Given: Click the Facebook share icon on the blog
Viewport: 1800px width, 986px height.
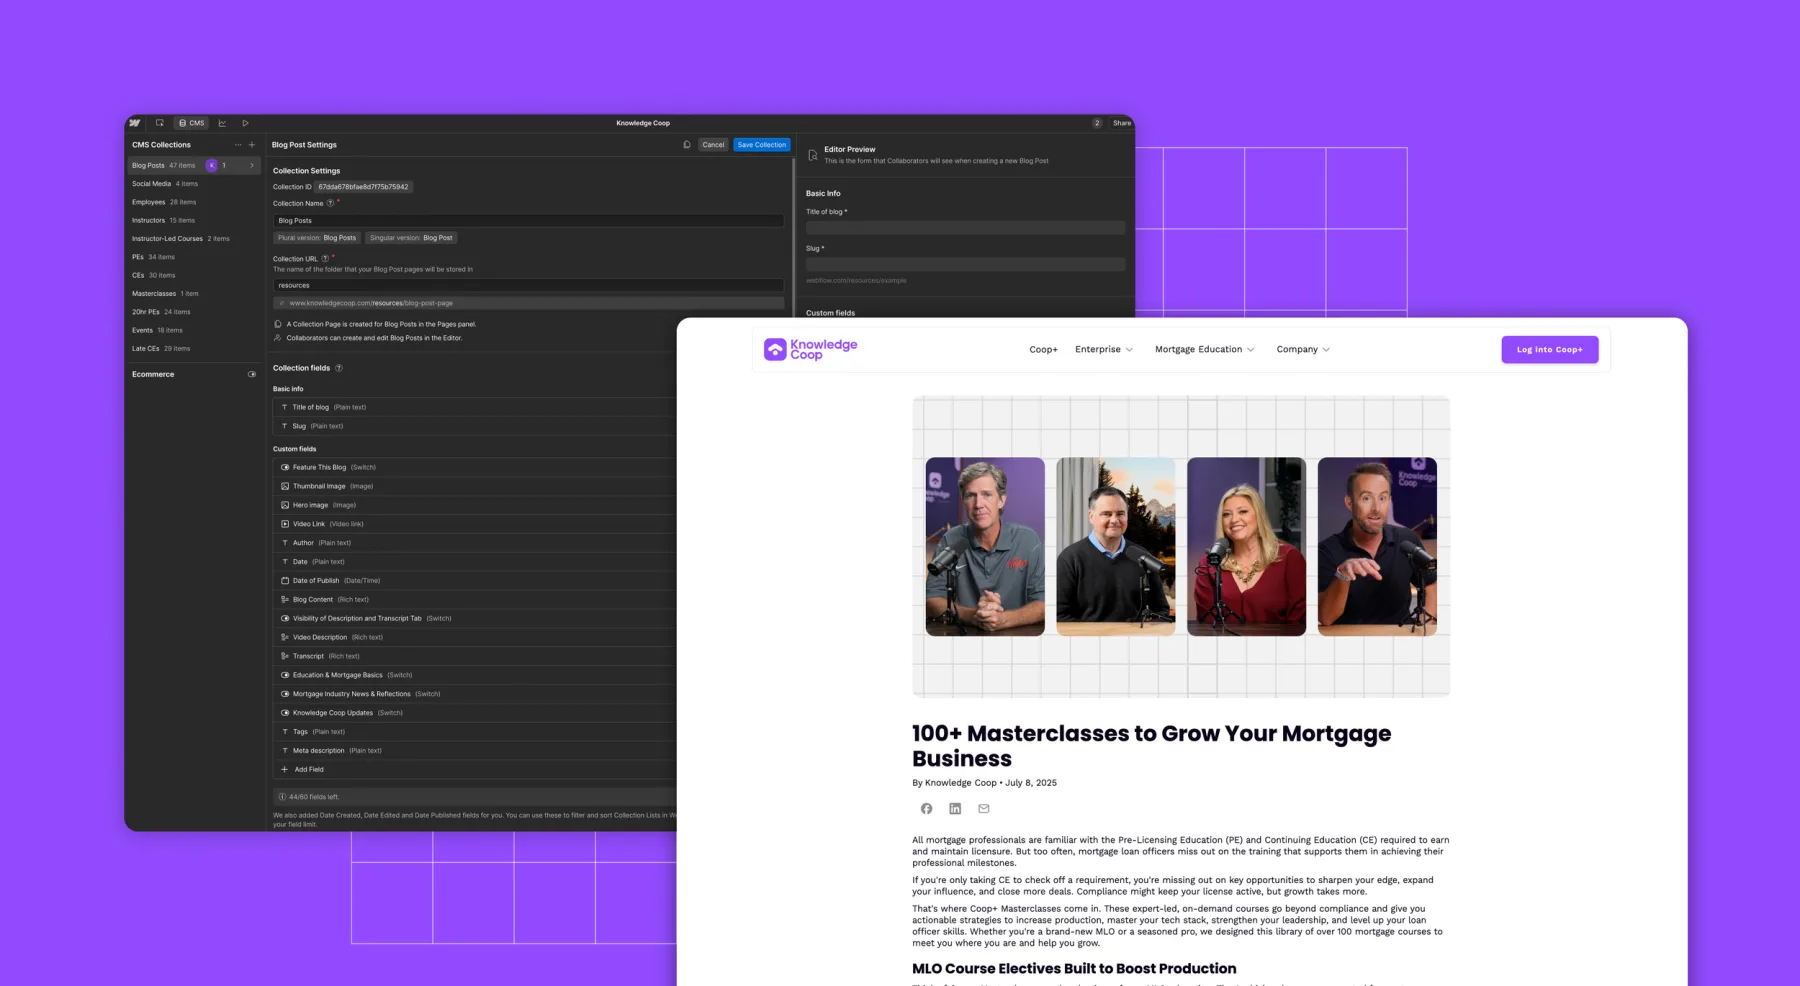Looking at the screenshot, I should click(927, 809).
